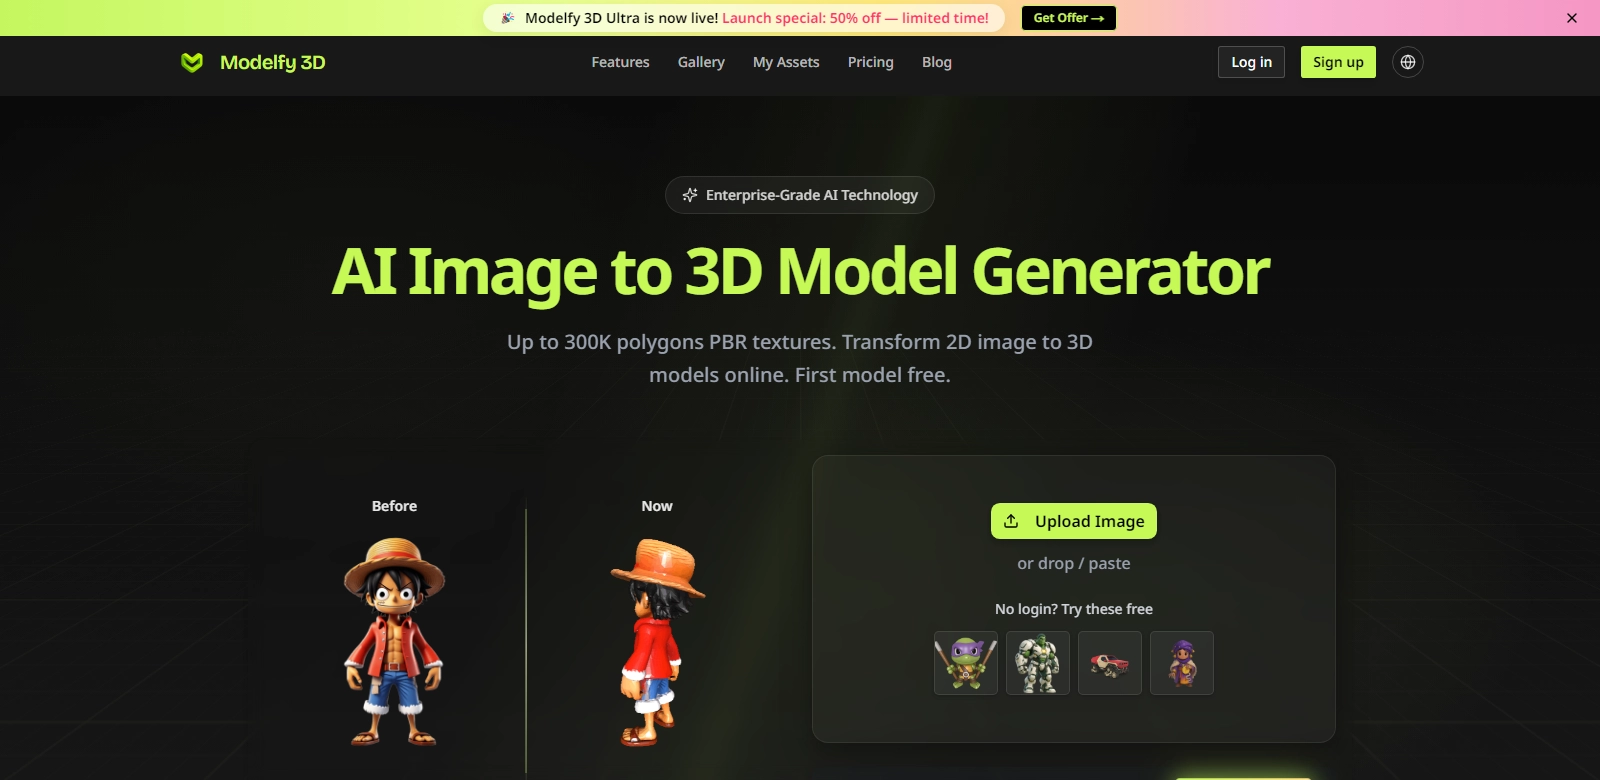Click the "Now" label
Viewport: 1600px width, 780px height.
(x=657, y=506)
